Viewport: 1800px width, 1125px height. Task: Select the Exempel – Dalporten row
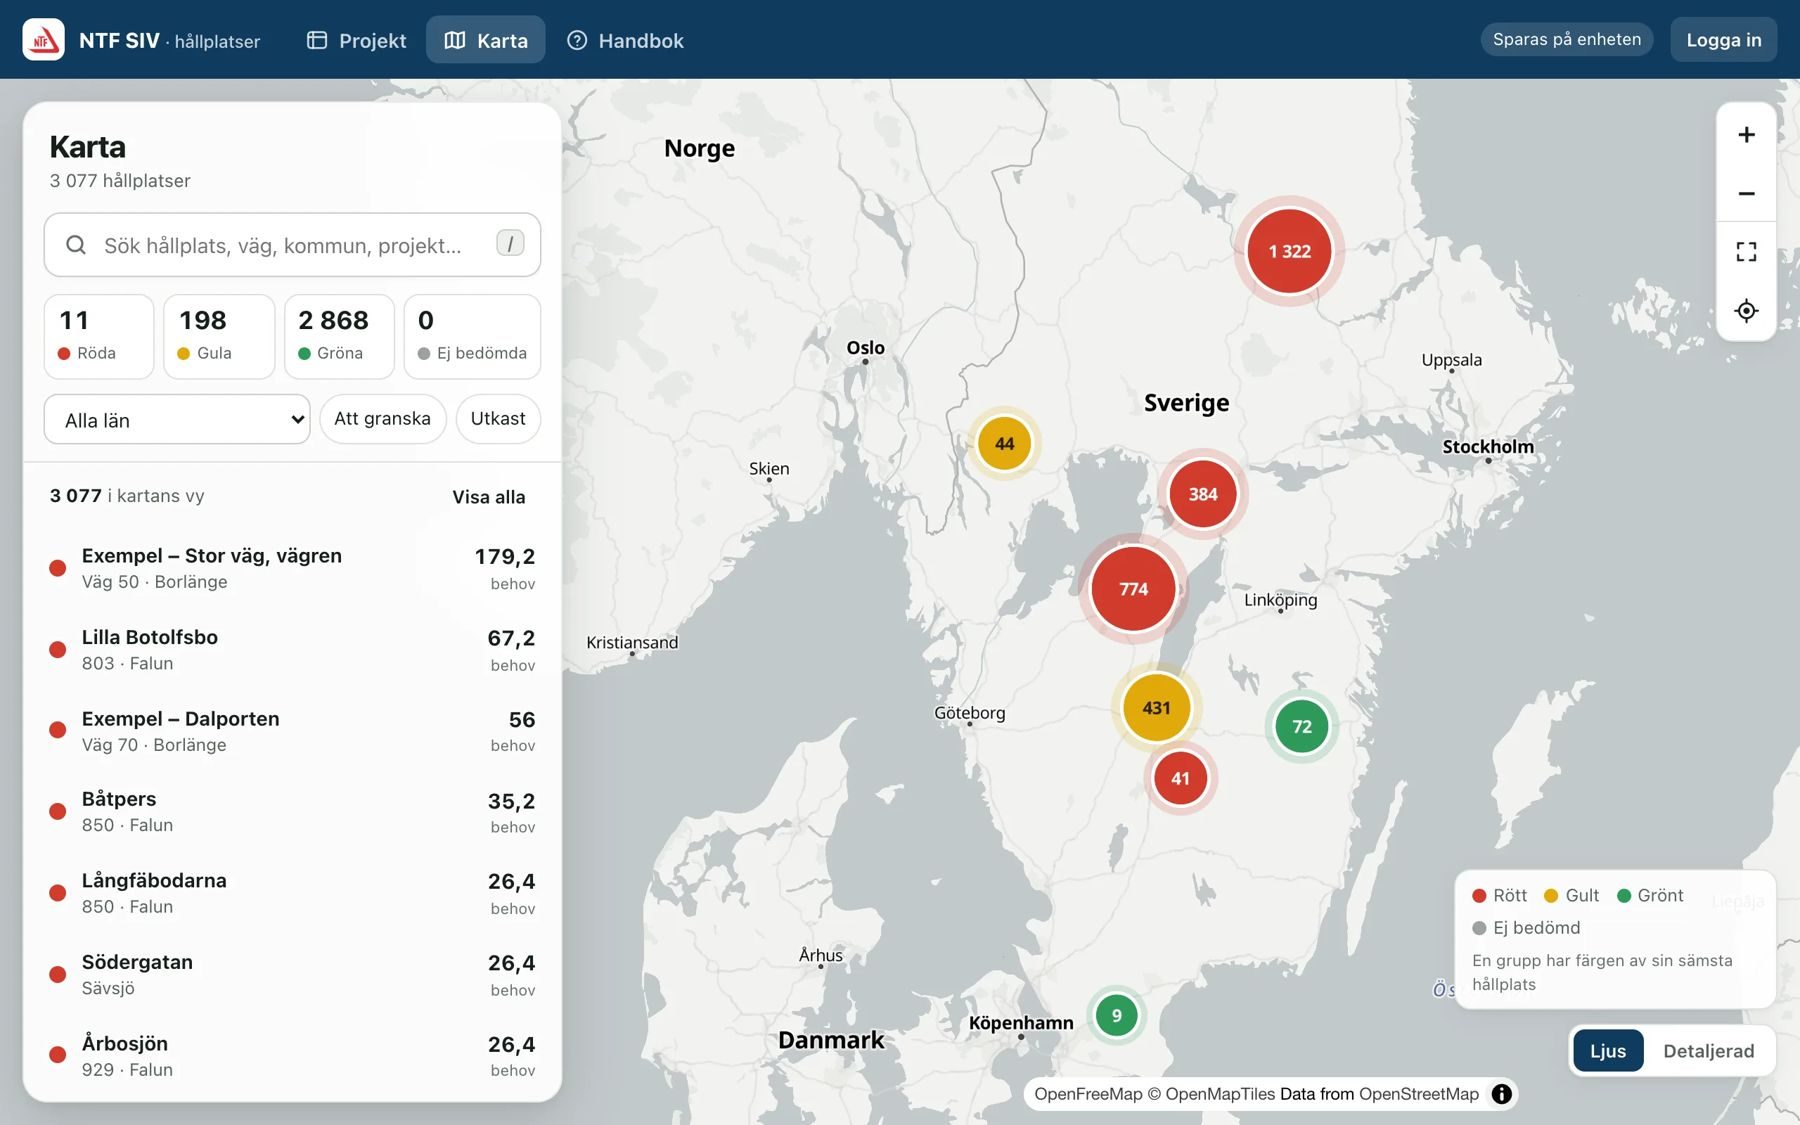pos(292,731)
